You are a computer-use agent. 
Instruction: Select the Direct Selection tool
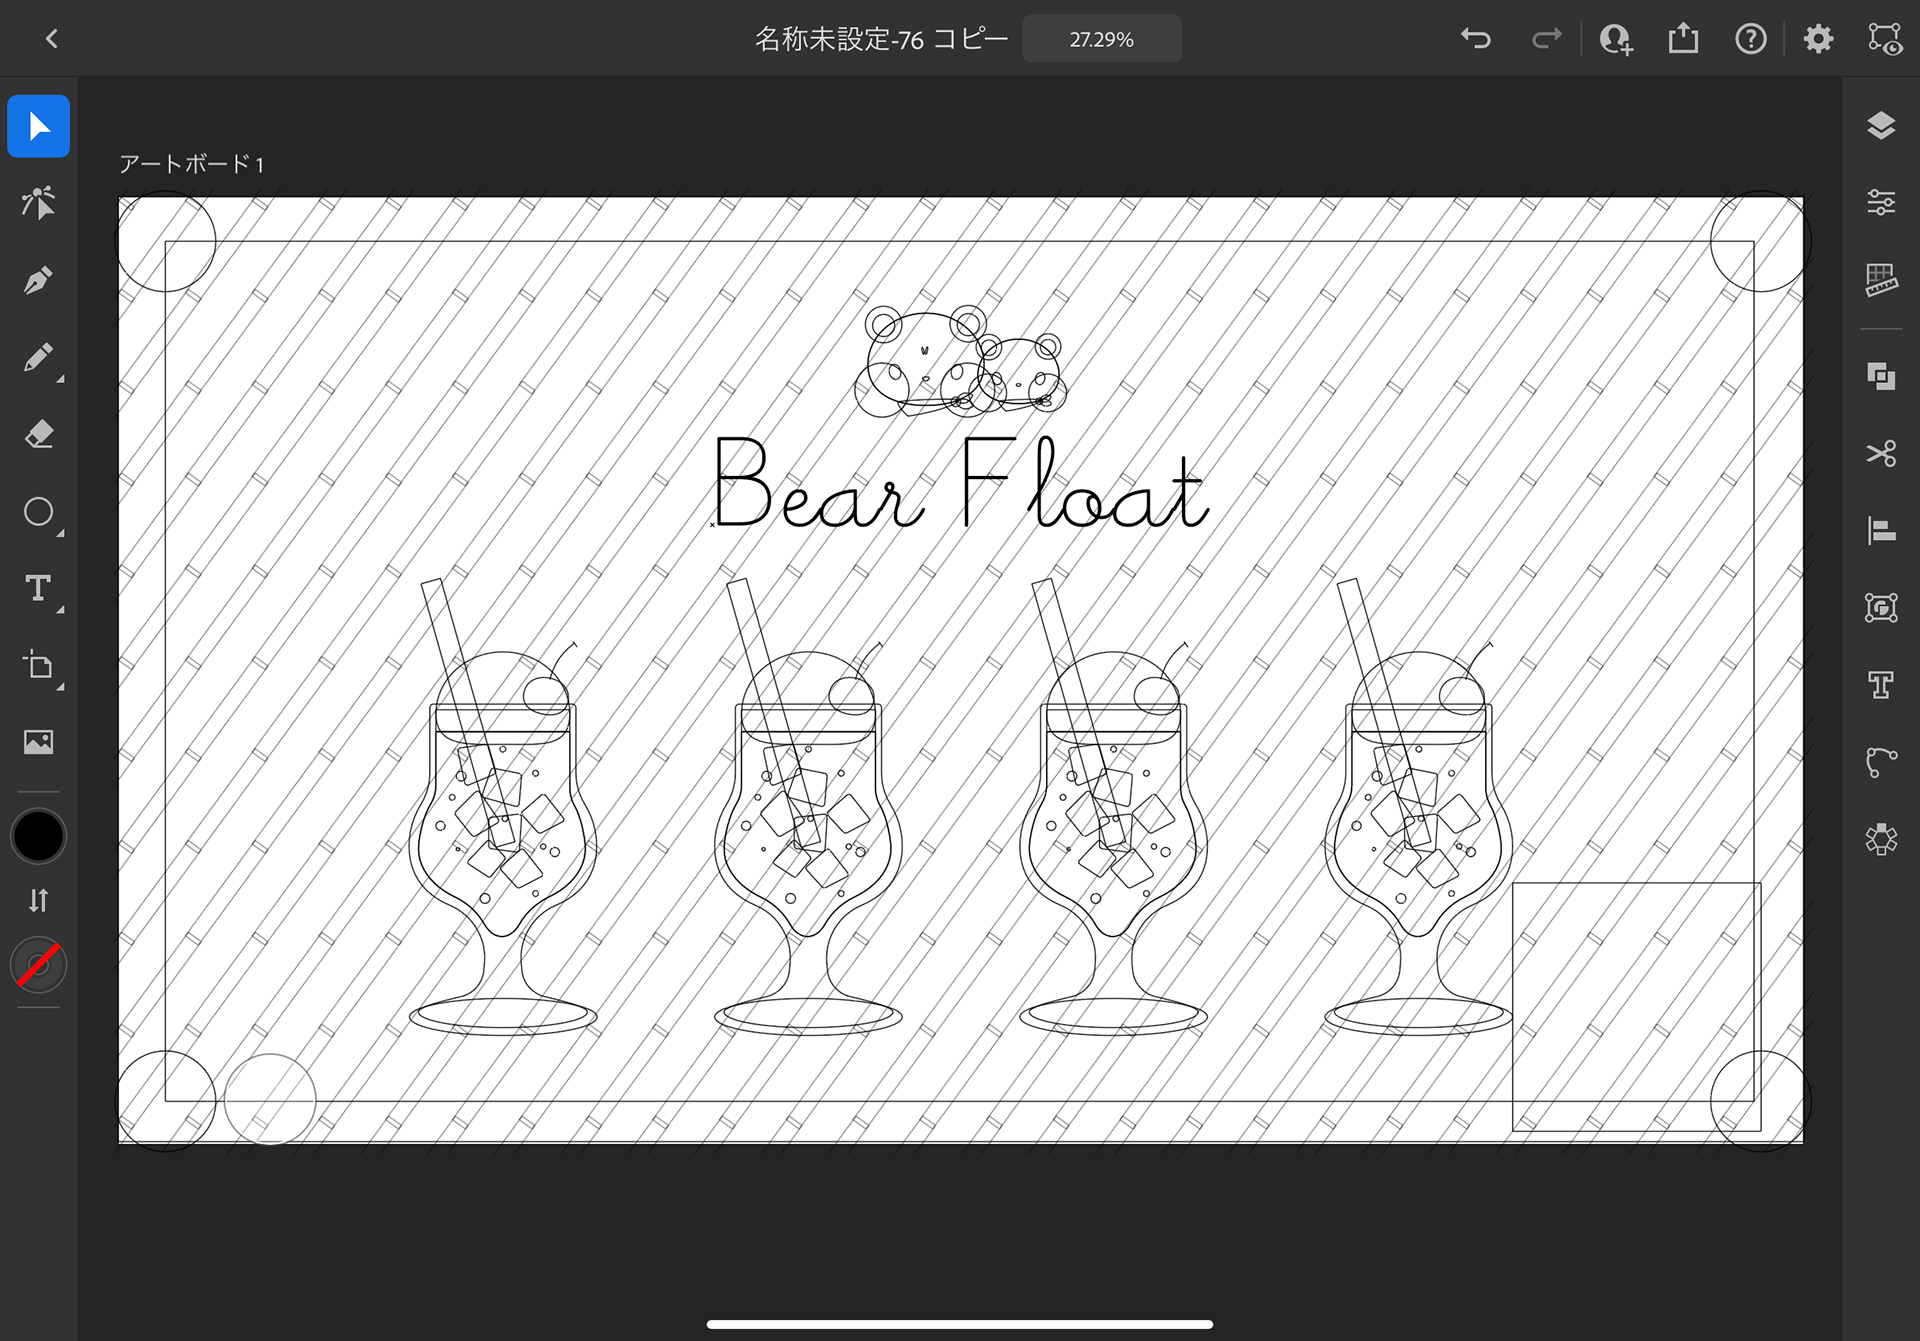[x=38, y=203]
